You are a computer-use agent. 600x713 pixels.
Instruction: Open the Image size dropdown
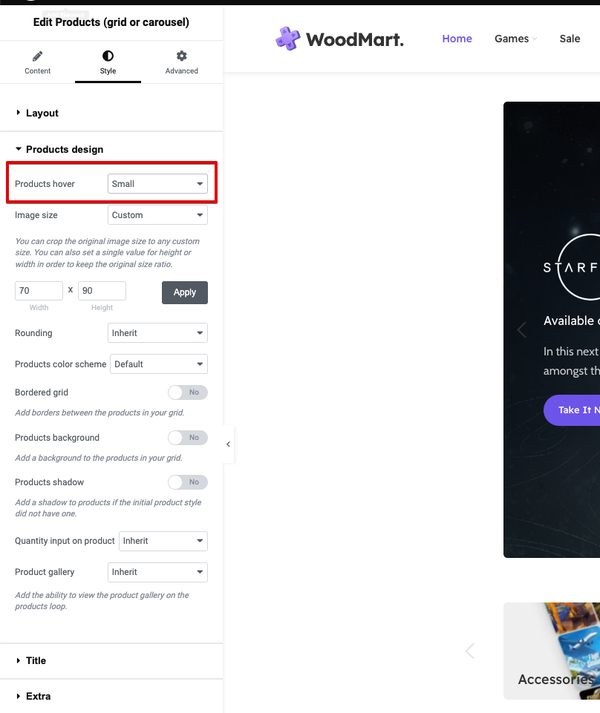[157, 215]
